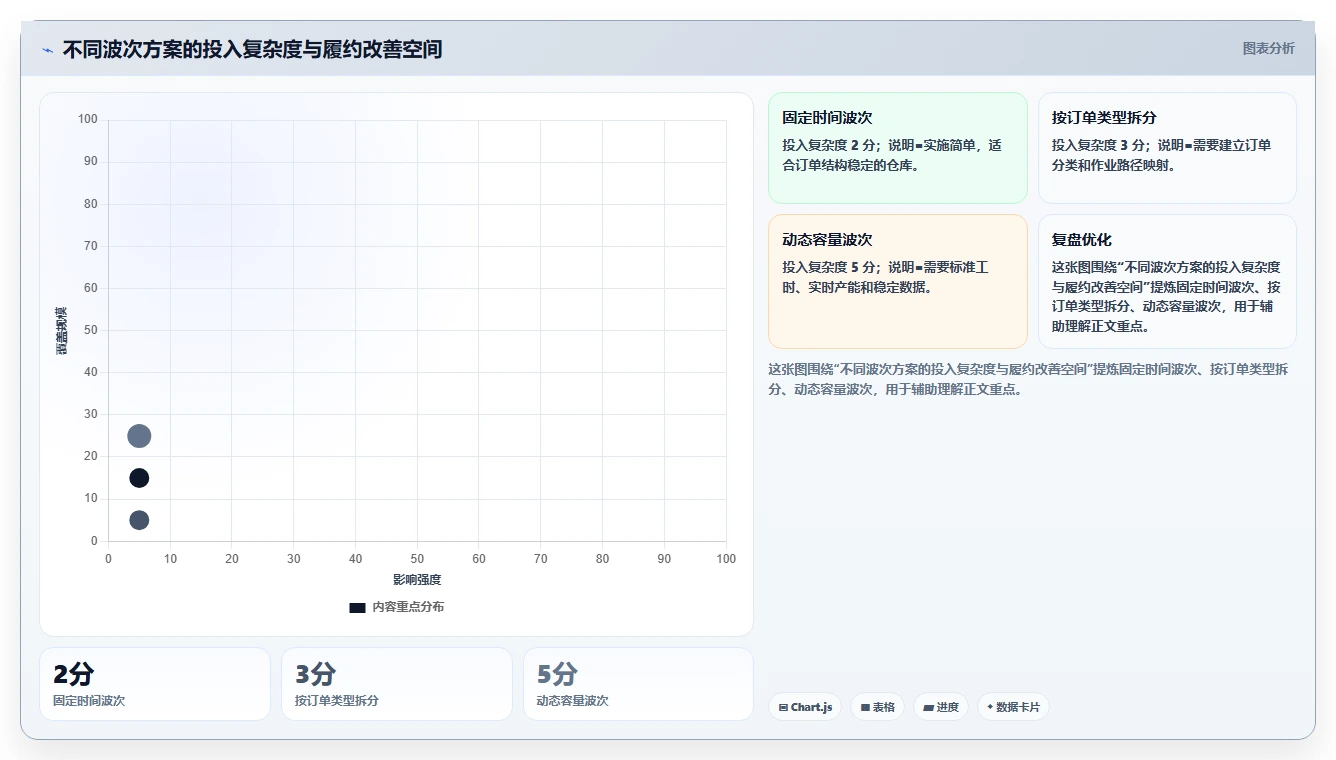Click the 表格 tag
1336x760 pixels.
tap(877, 707)
